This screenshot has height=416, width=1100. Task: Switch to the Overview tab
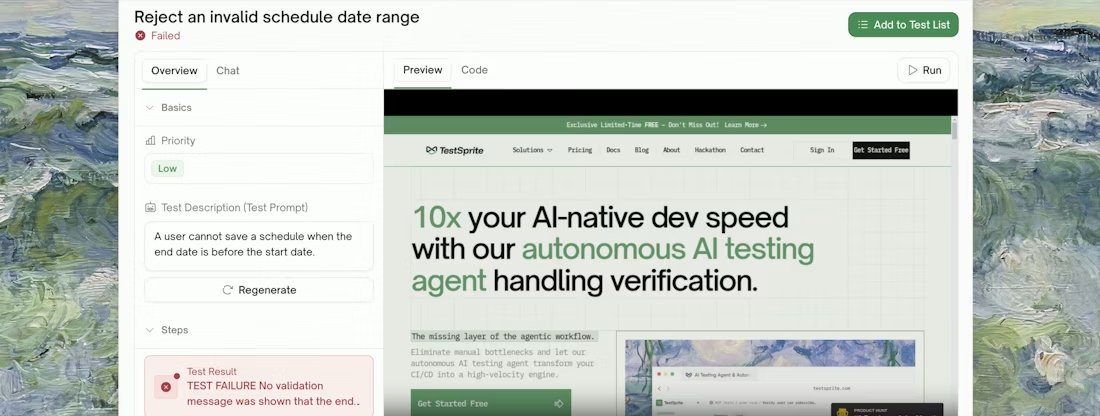pyautogui.click(x=174, y=70)
